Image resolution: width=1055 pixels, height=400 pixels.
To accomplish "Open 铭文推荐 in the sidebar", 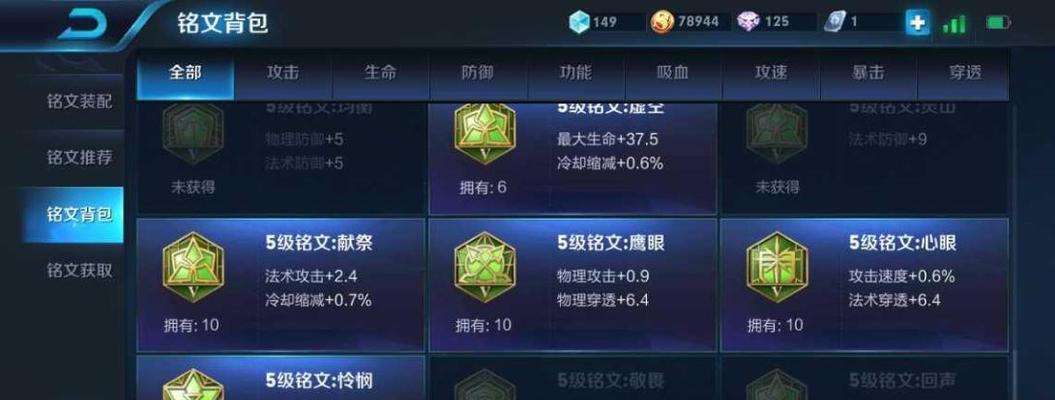I will (79, 158).
